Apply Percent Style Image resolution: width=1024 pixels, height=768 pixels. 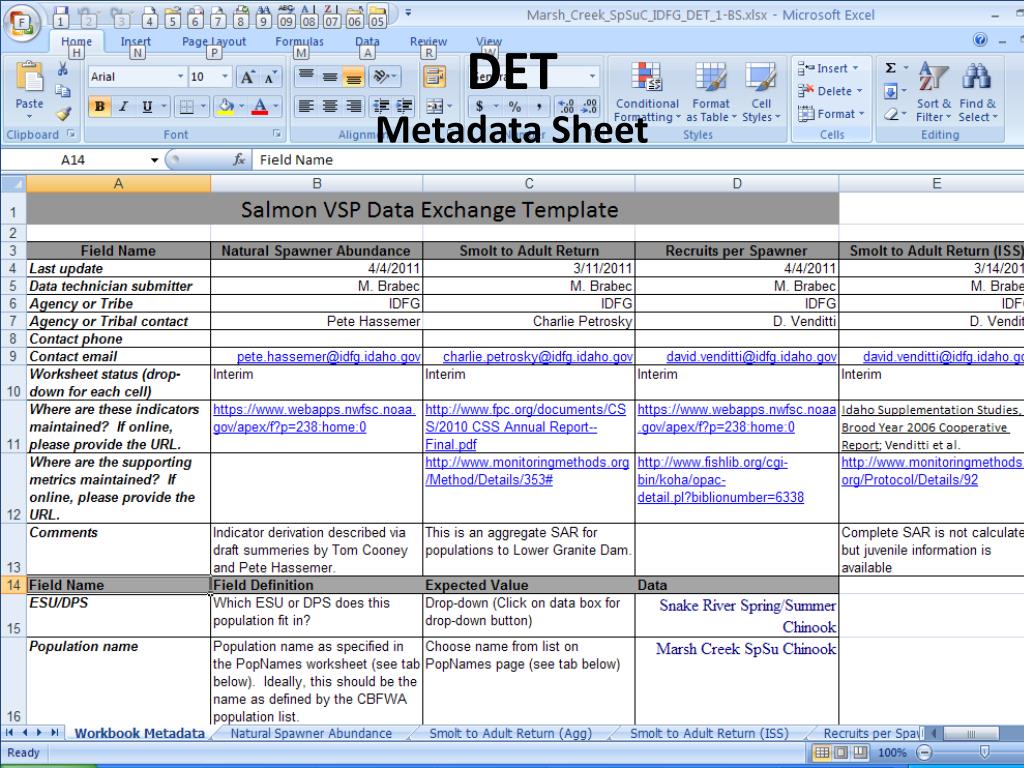(515, 106)
